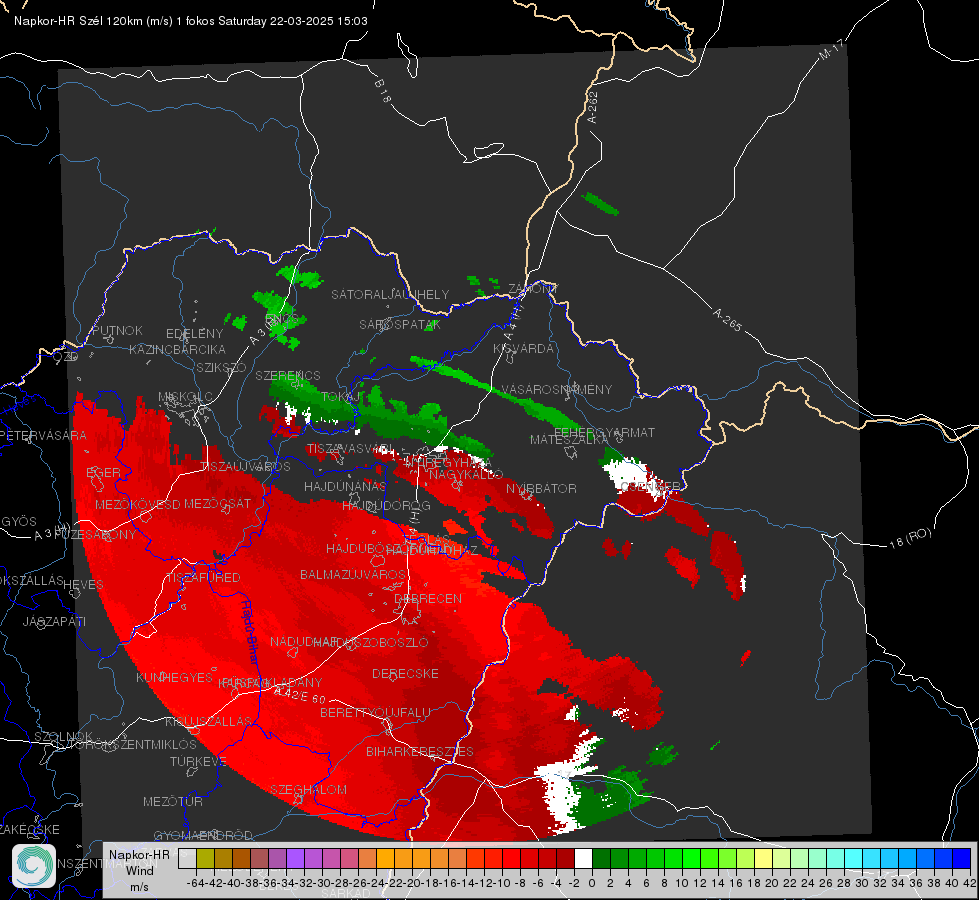This screenshot has height=900, width=979.
Task: Click the BERETTYOUJFALU label
Action: point(375,713)
